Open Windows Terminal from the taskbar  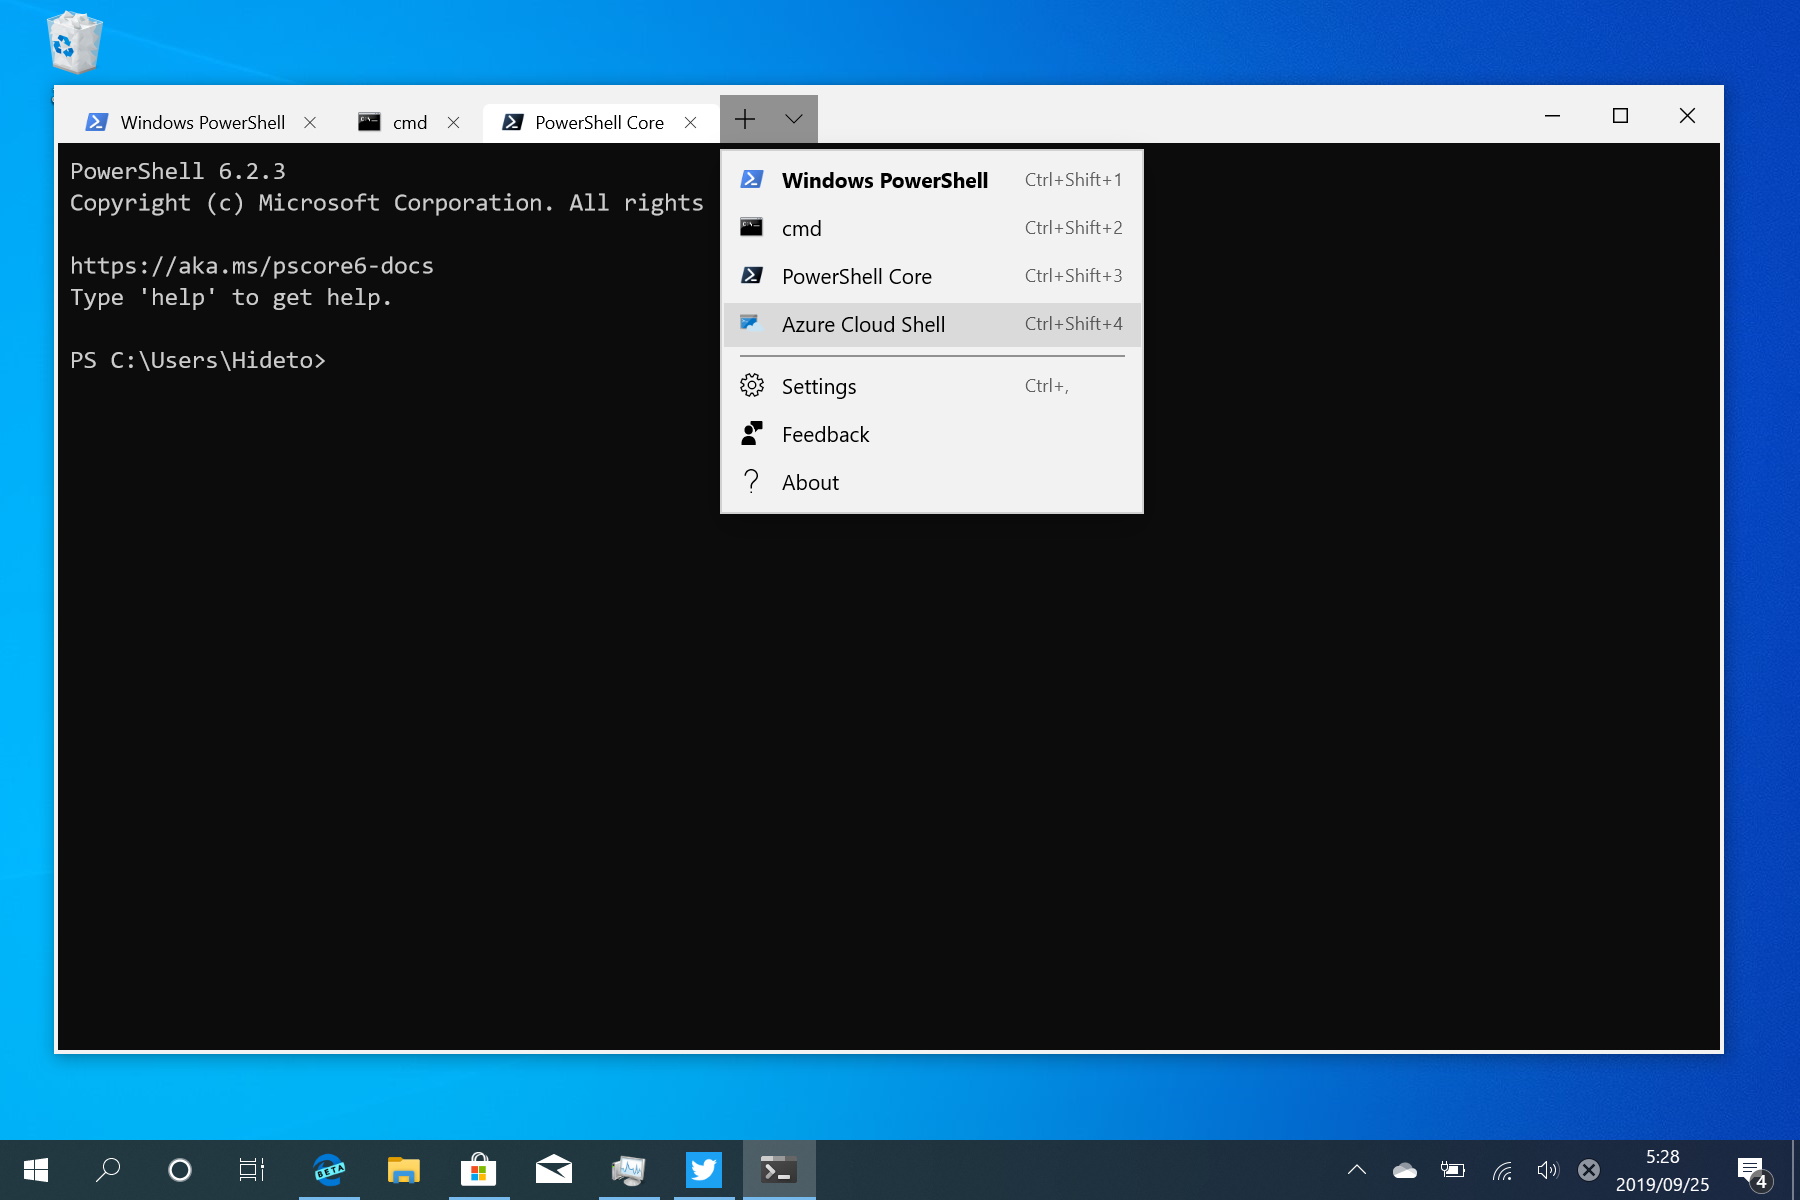tap(778, 1169)
